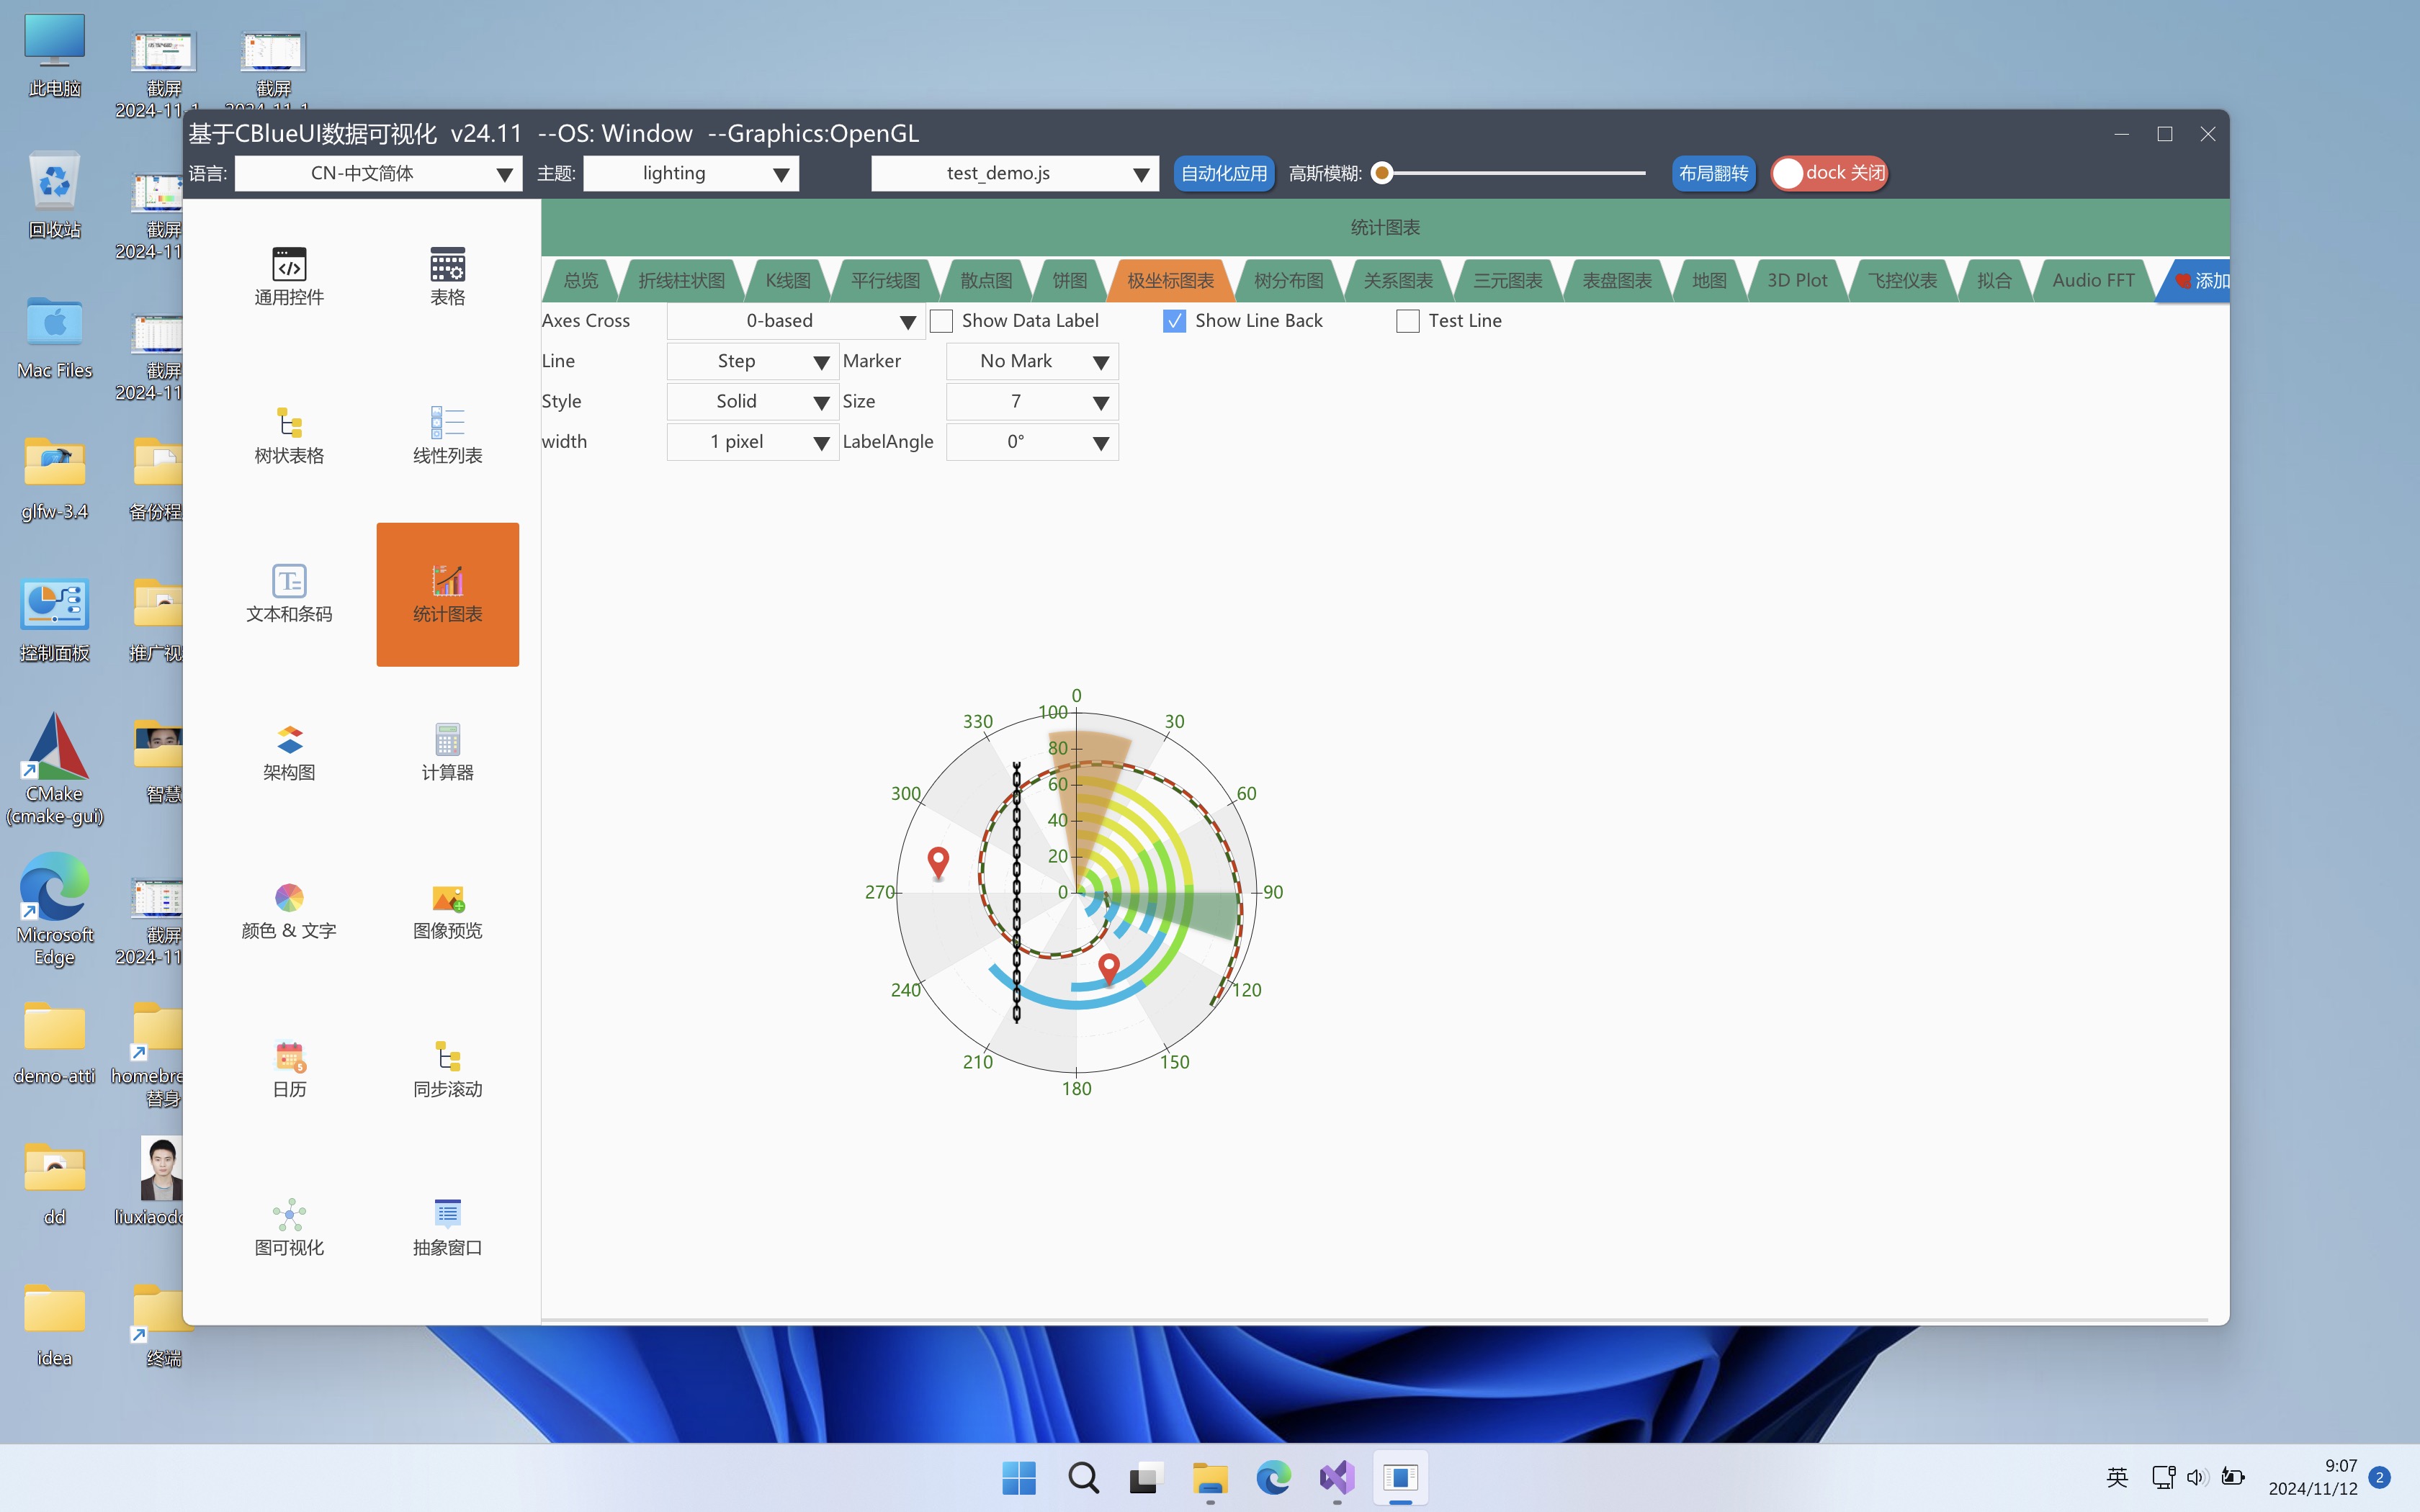Toggle the dock 关闭 switch
This screenshot has width=2420, height=1512.
point(1828,173)
